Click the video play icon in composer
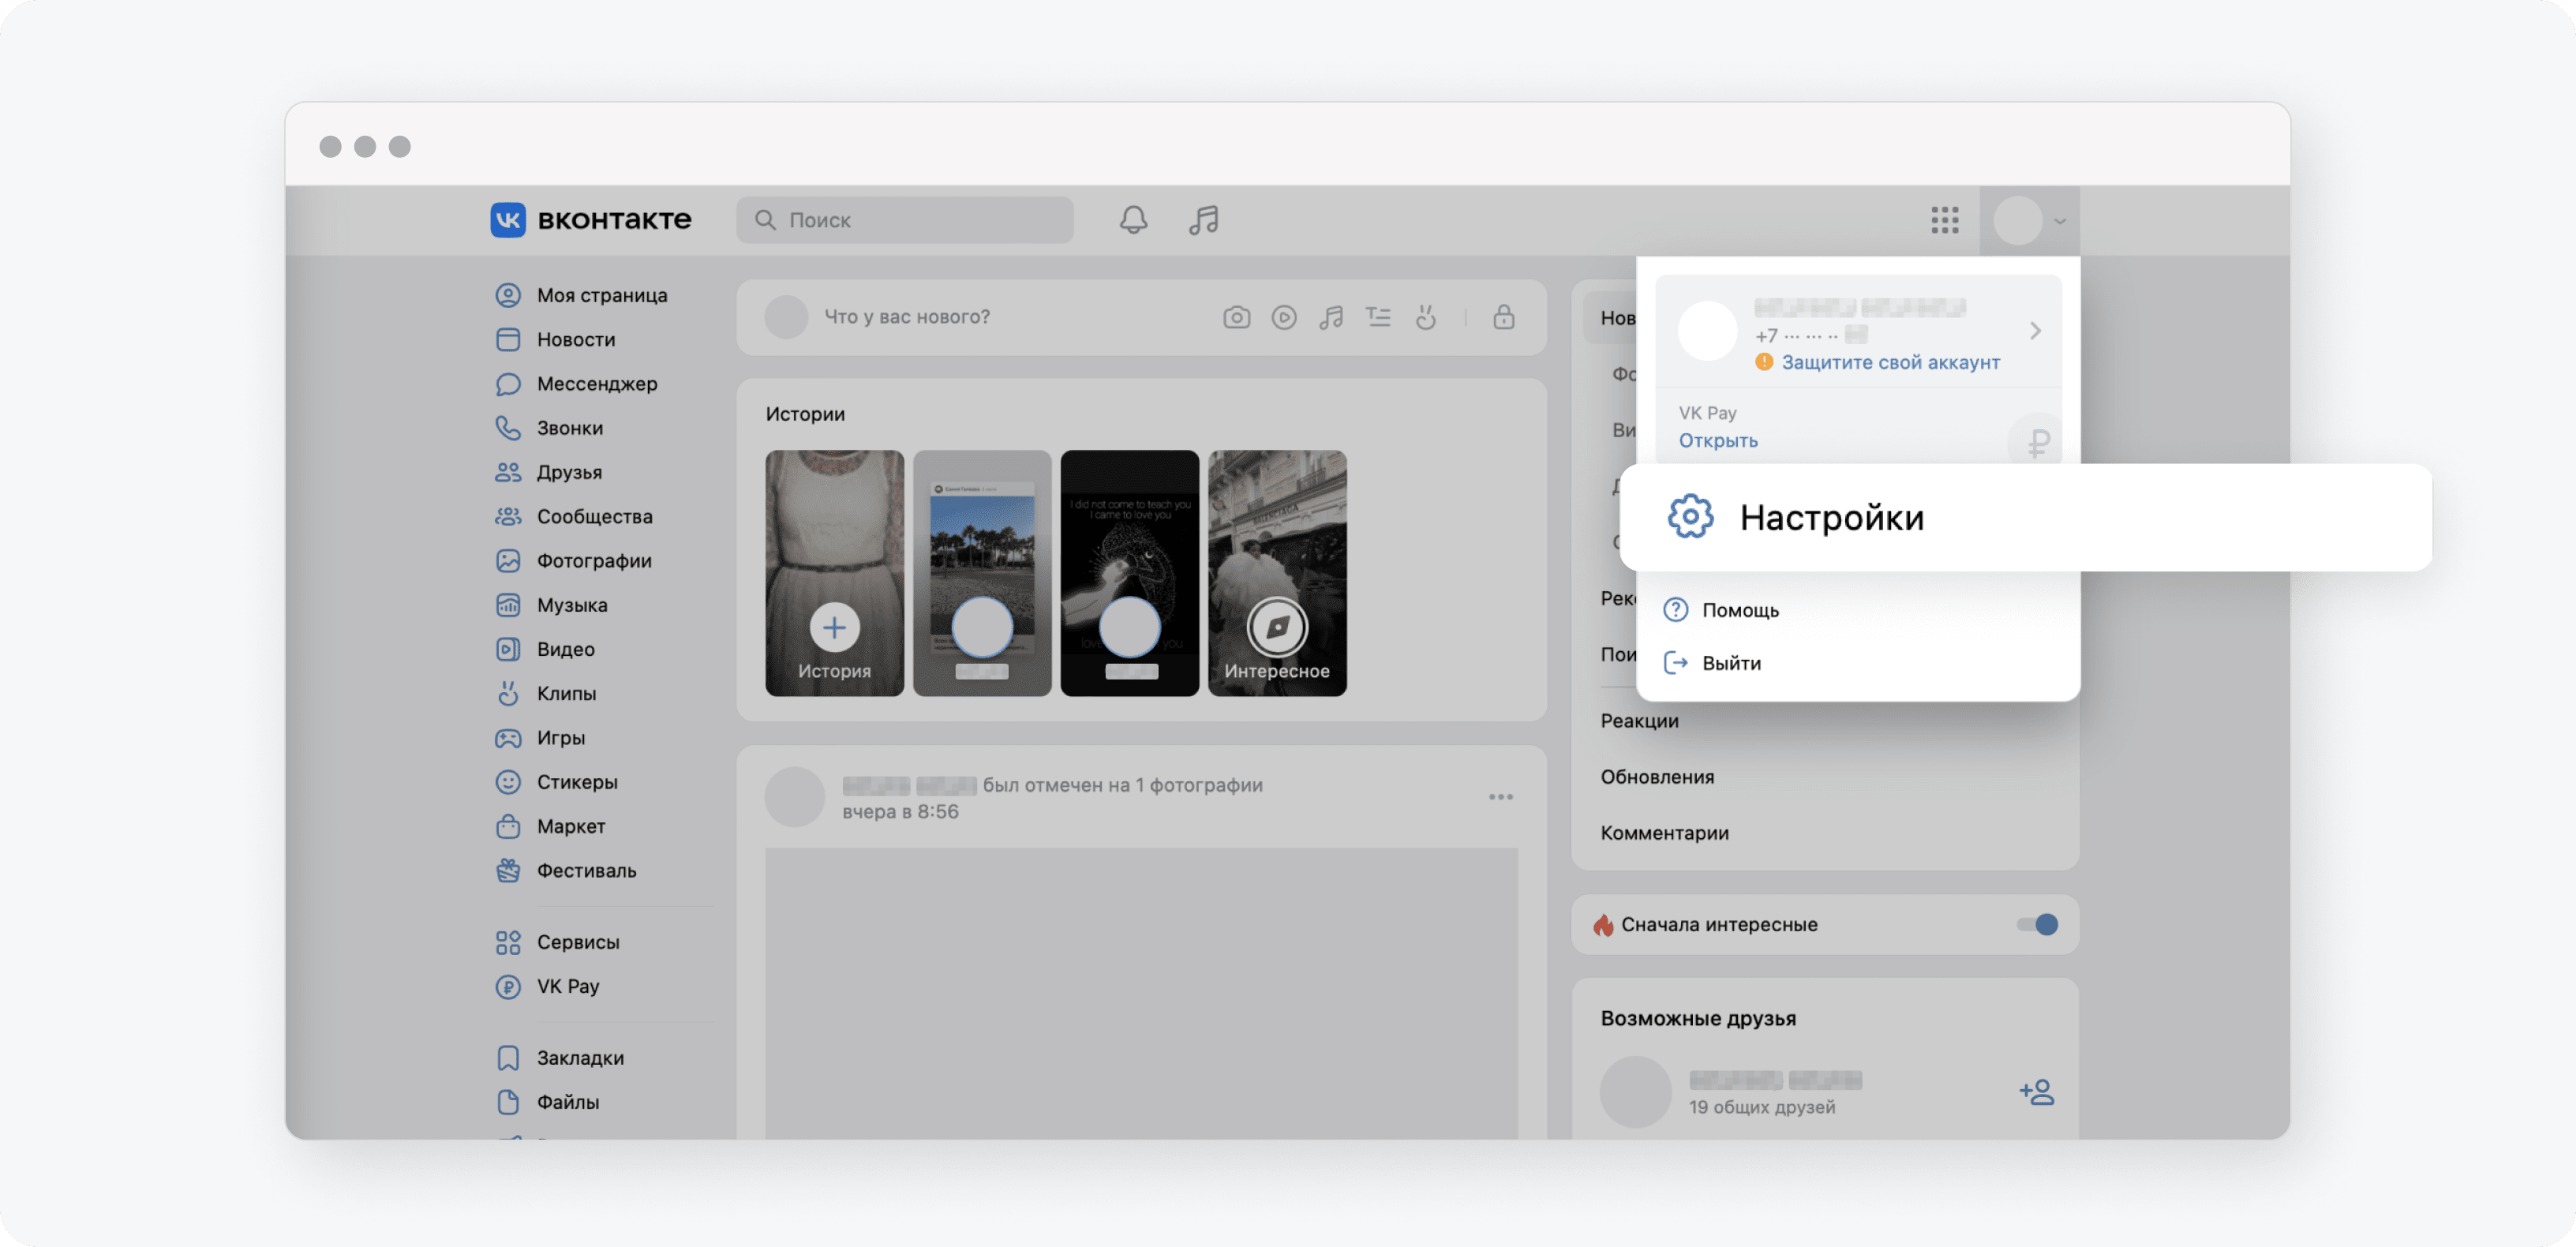This screenshot has height=1247, width=2576. [x=1284, y=318]
